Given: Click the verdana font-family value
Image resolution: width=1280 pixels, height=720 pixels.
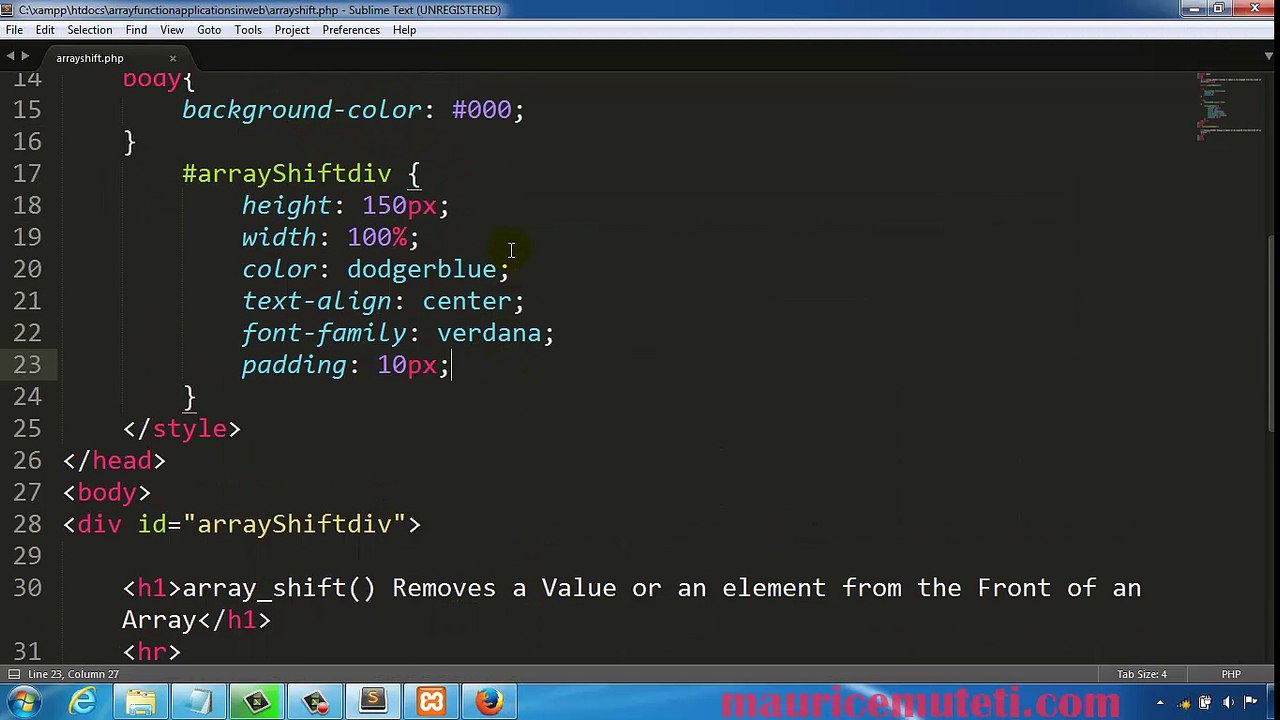Looking at the screenshot, I should (489, 334).
